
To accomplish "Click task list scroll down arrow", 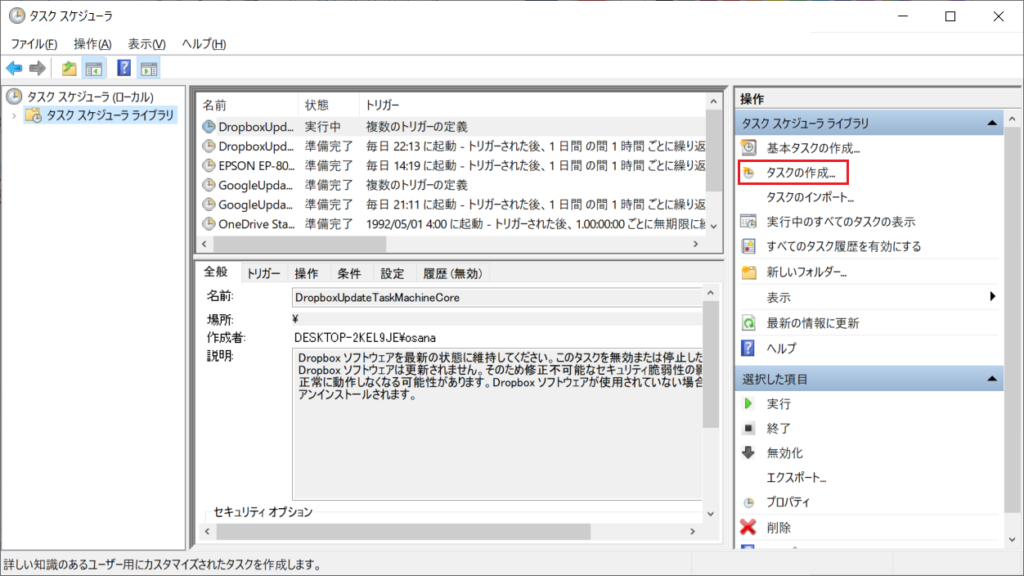I will [x=714, y=226].
